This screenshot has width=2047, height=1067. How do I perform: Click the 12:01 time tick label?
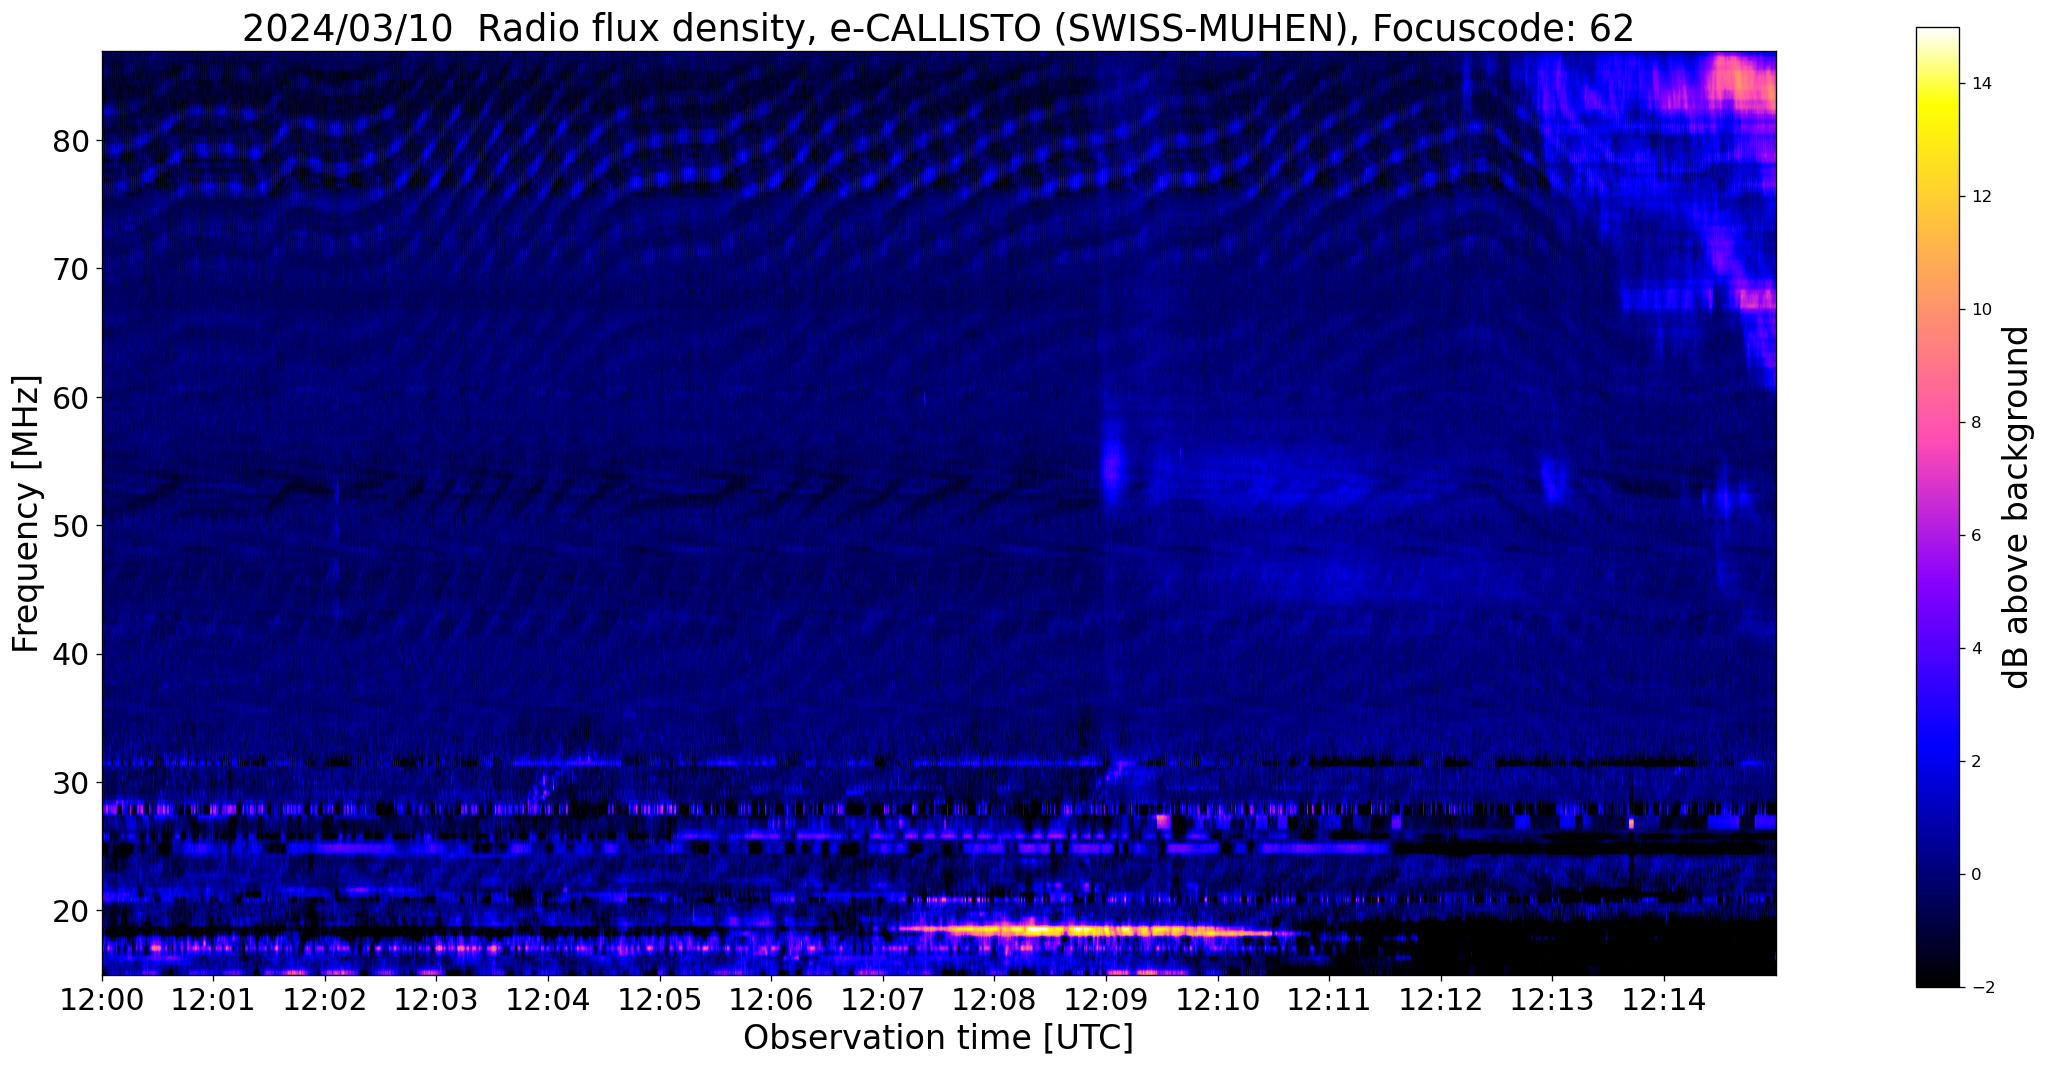[x=214, y=1000]
